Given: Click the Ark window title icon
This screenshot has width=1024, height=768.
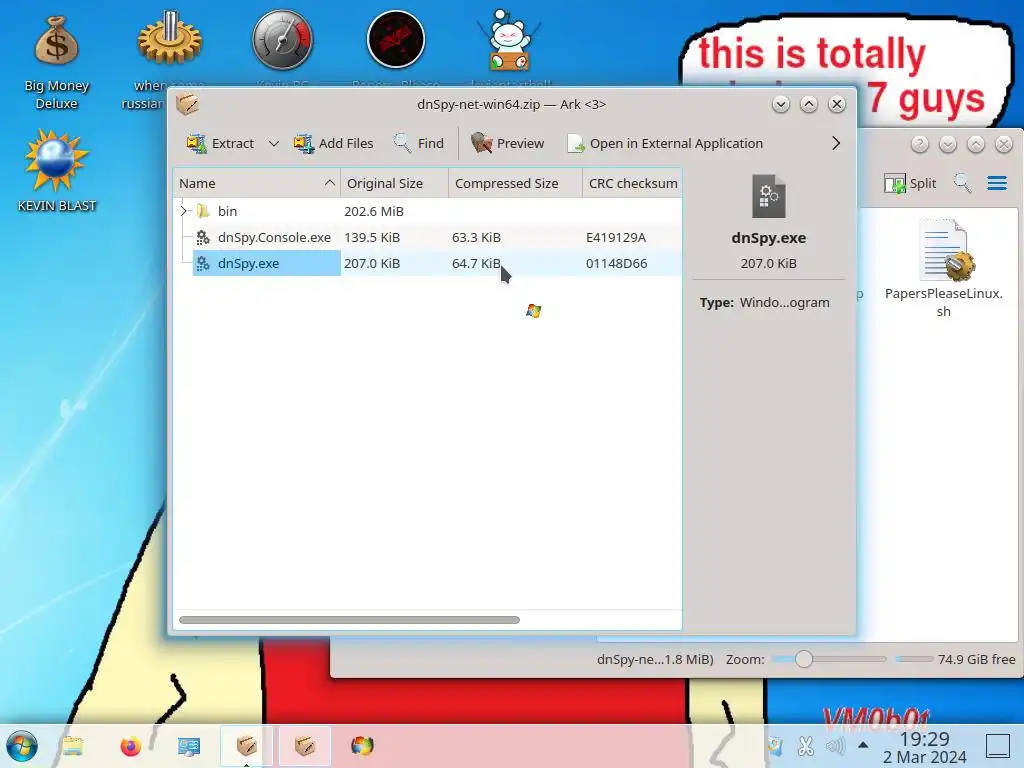Looking at the screenshot, I should 187,104.
